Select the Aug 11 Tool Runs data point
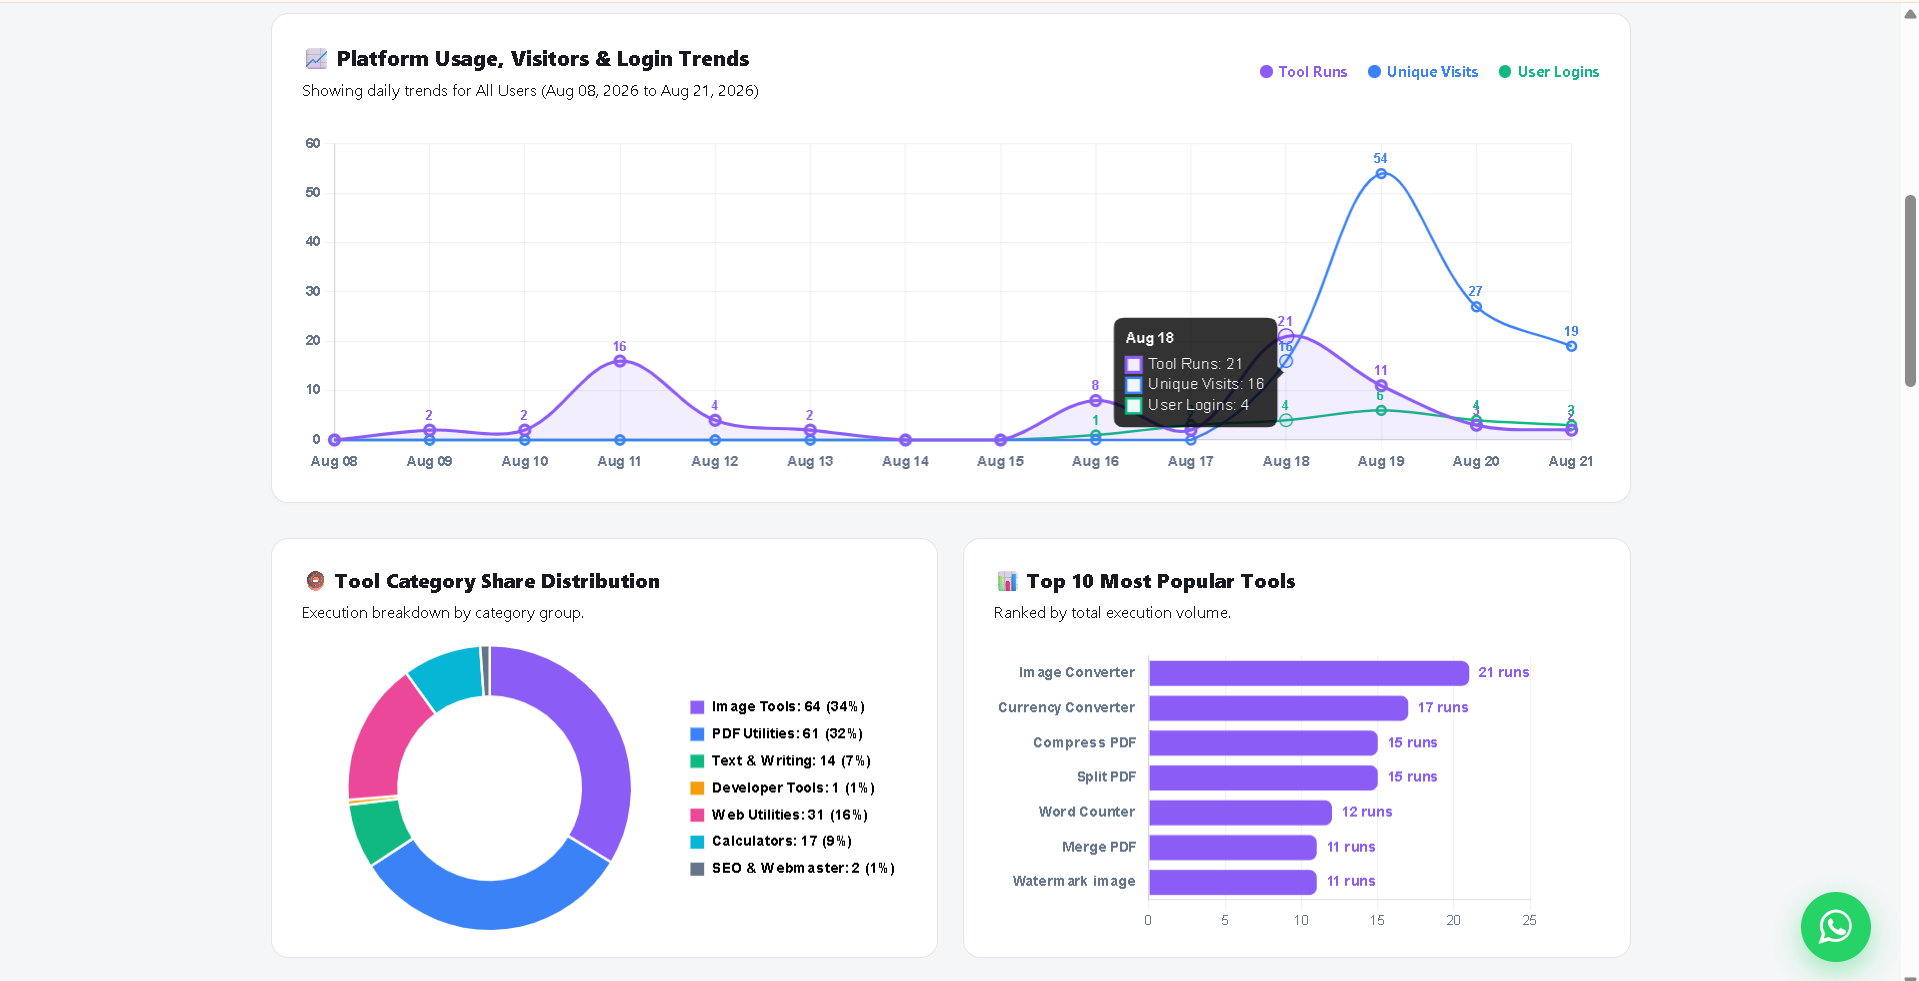1919x981 pixels. pos(620,361)
